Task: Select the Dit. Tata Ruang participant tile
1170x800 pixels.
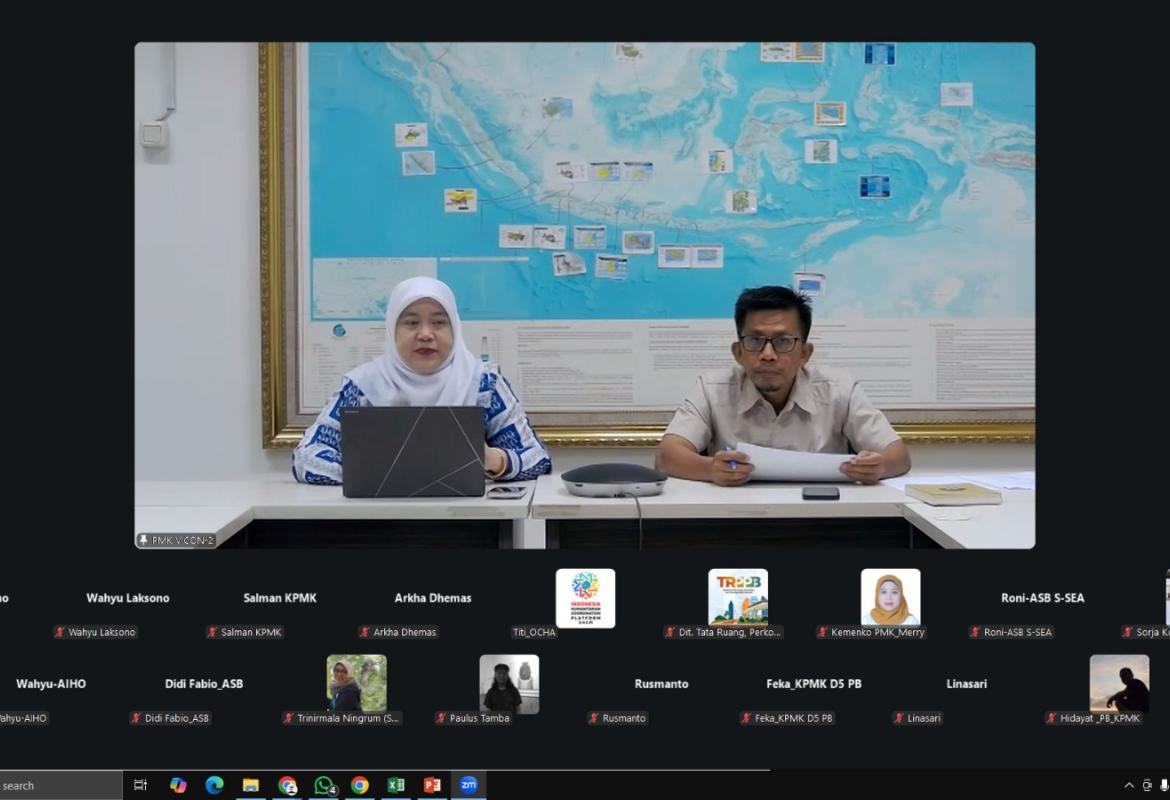Action: point(738,598)
